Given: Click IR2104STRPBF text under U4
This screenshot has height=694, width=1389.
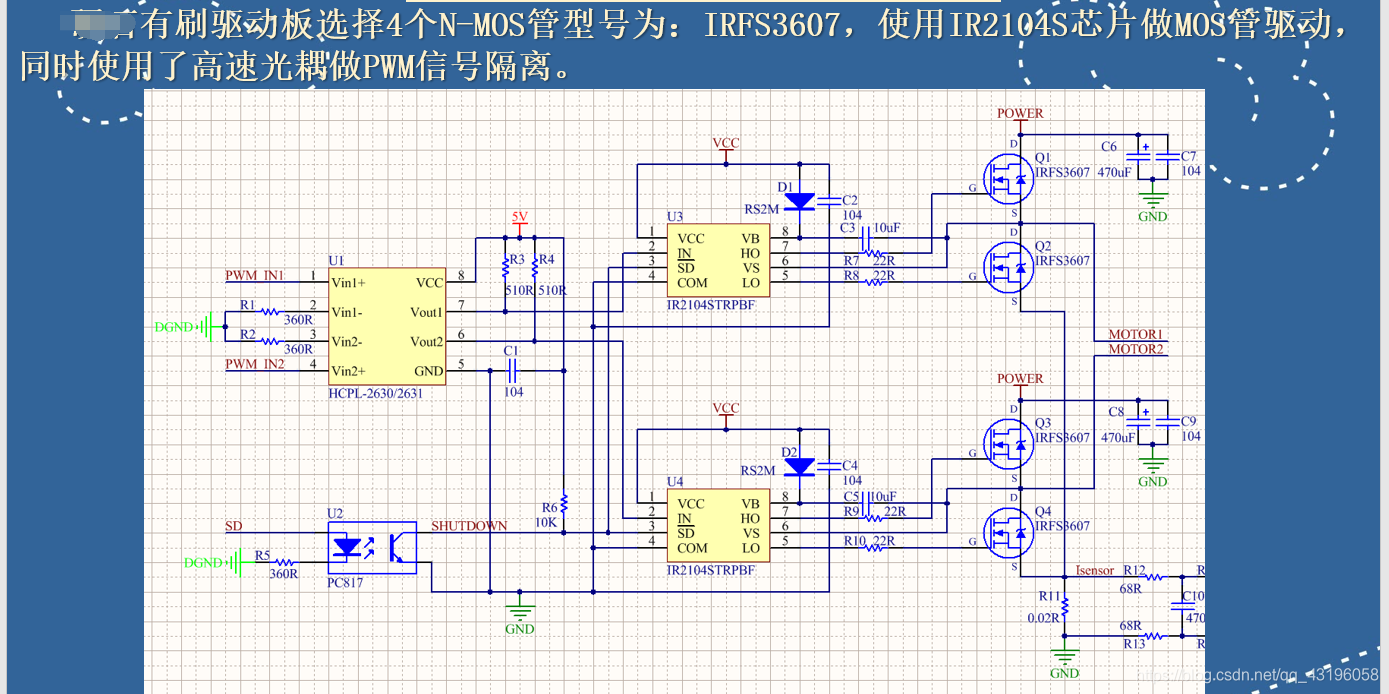Looking at the screenshot, I should click(711, 570).
